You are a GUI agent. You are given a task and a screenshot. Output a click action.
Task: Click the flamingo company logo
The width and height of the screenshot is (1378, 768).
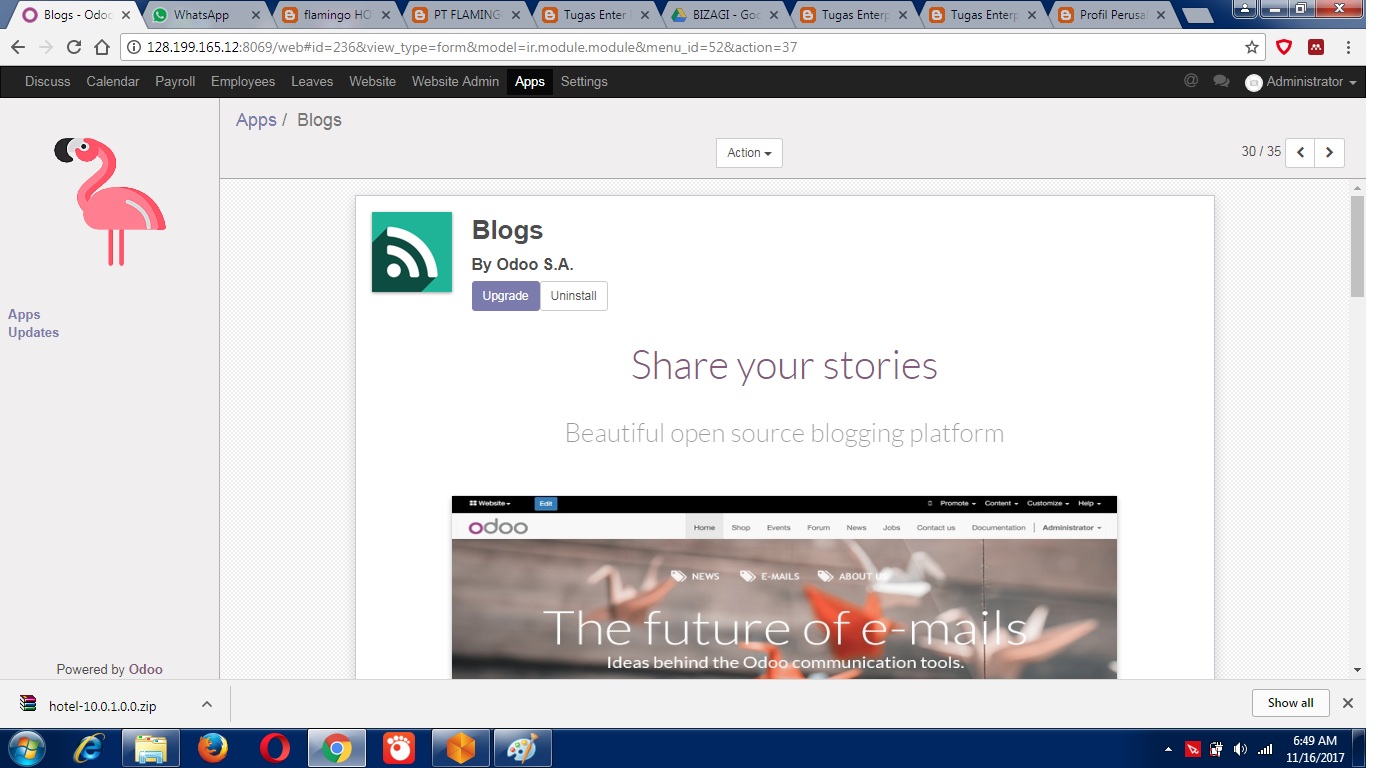[x=110, y=200]
